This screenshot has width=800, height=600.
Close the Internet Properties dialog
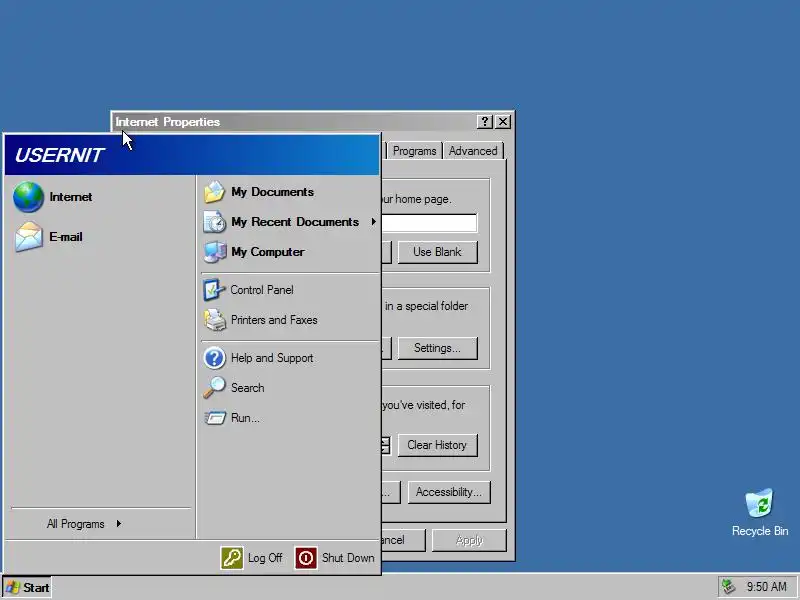(503, 121)
